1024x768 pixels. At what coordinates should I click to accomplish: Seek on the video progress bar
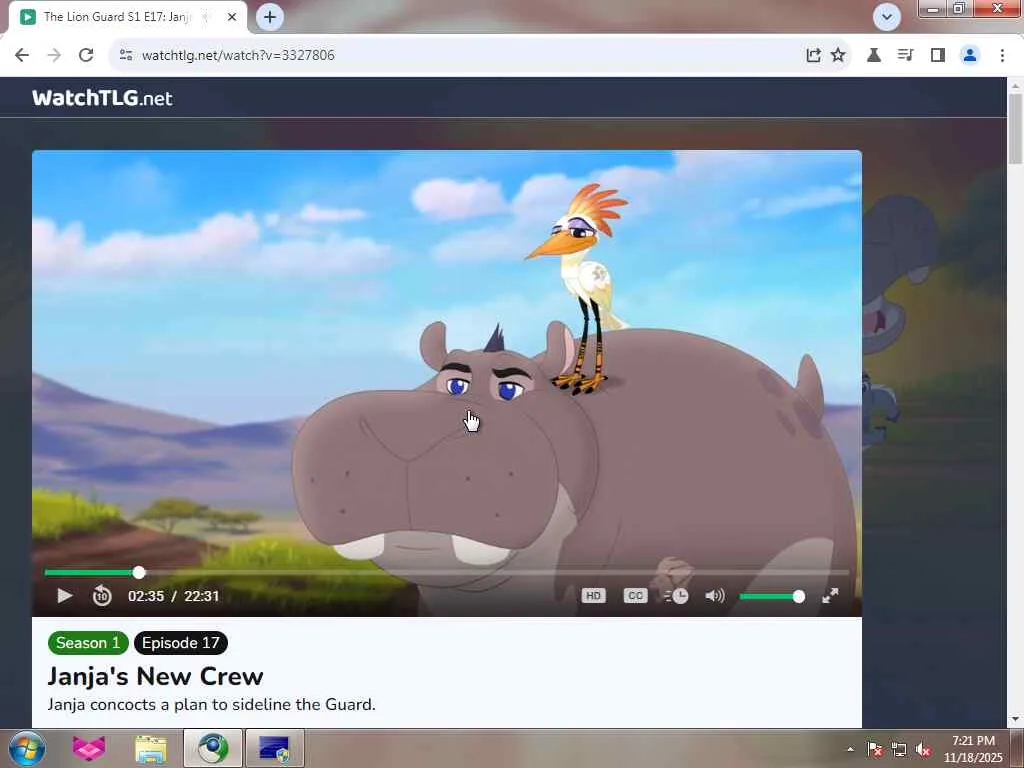point(447,573)
